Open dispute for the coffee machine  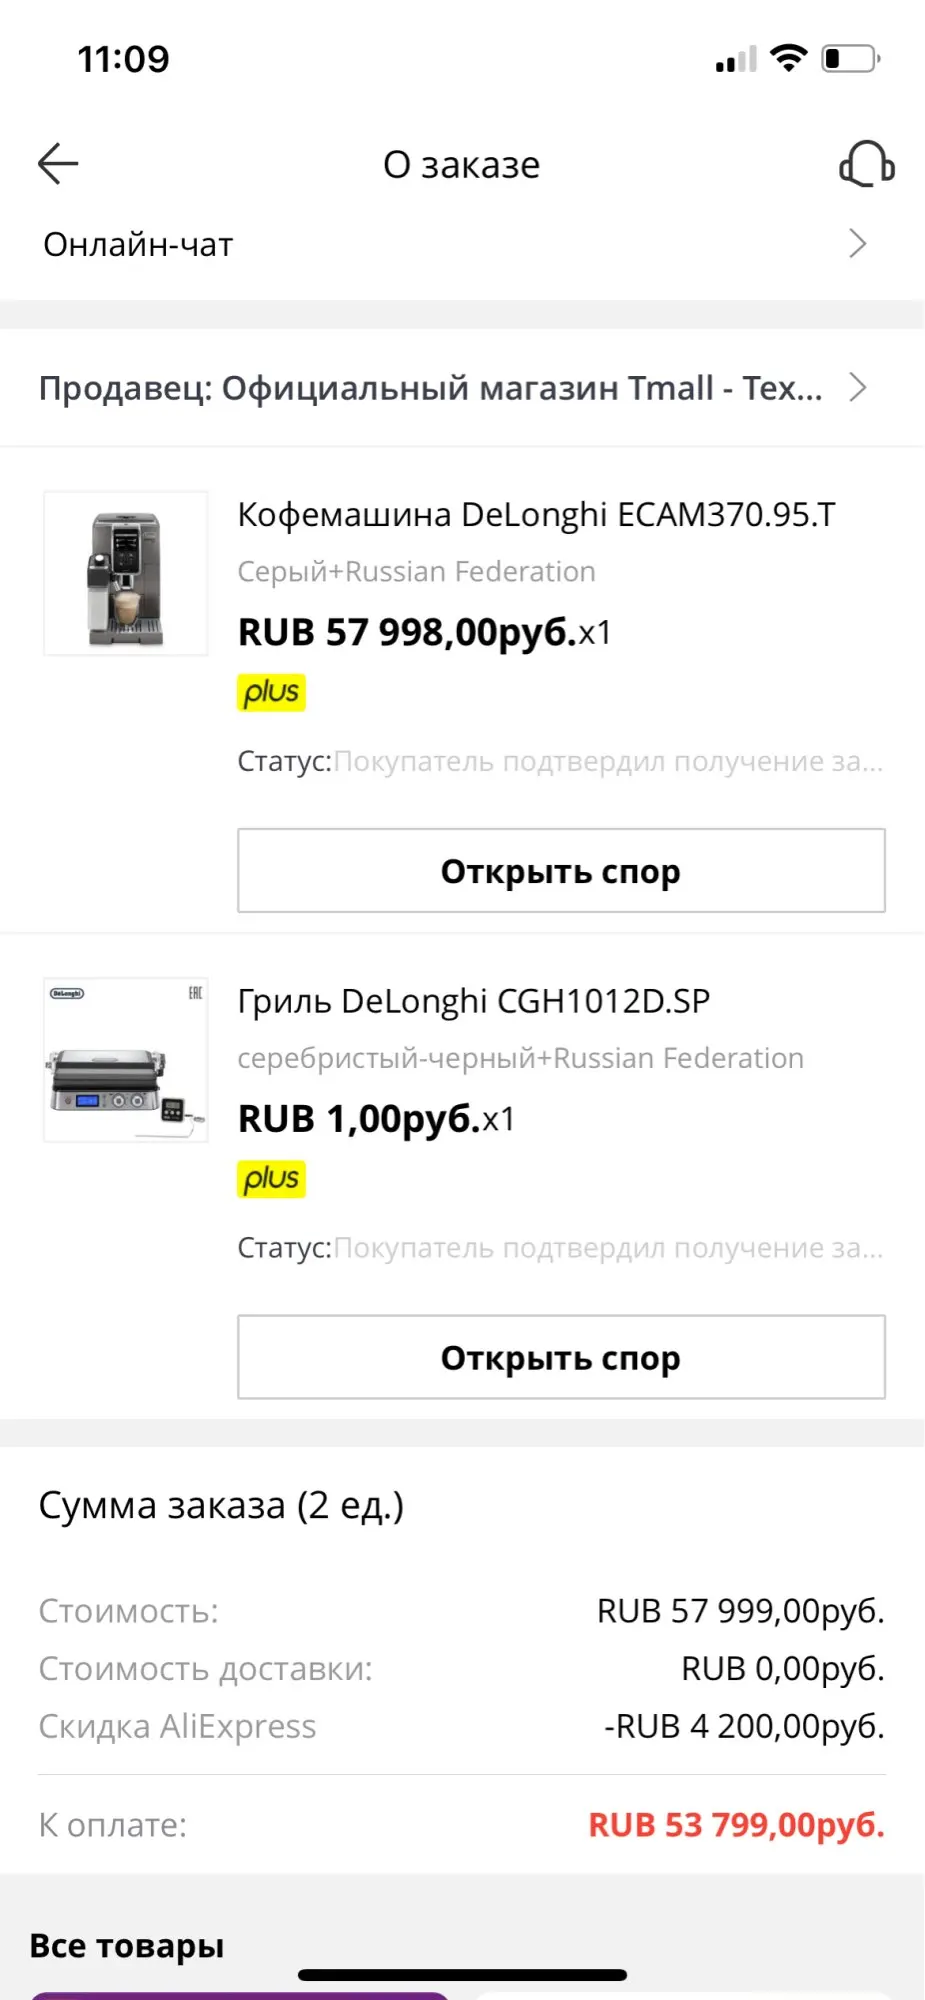tap(561, 871)
